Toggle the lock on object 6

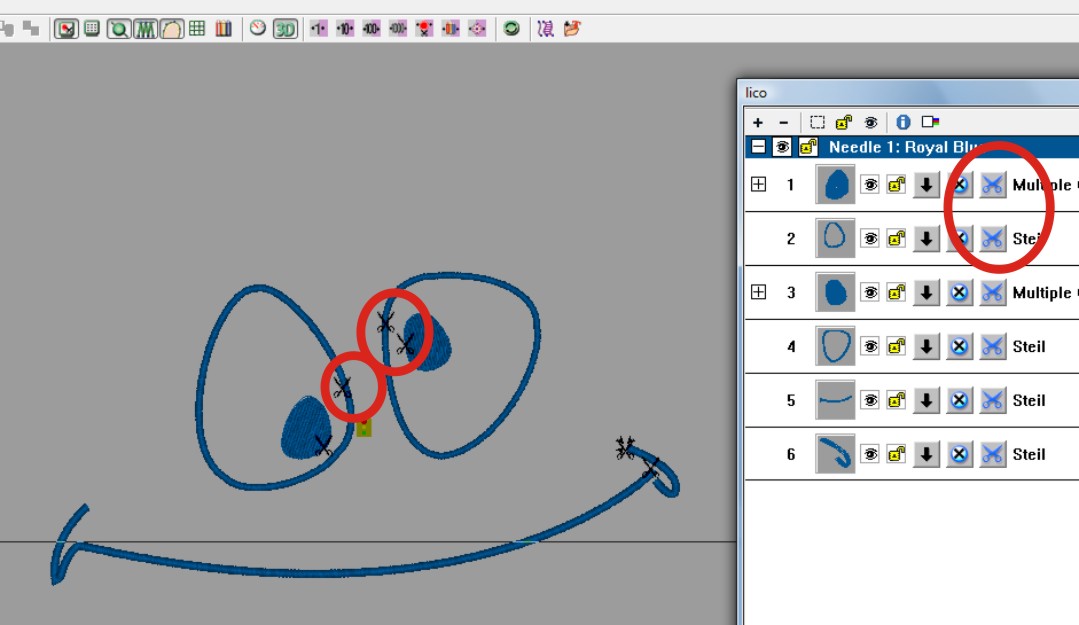tap(896, 454)
